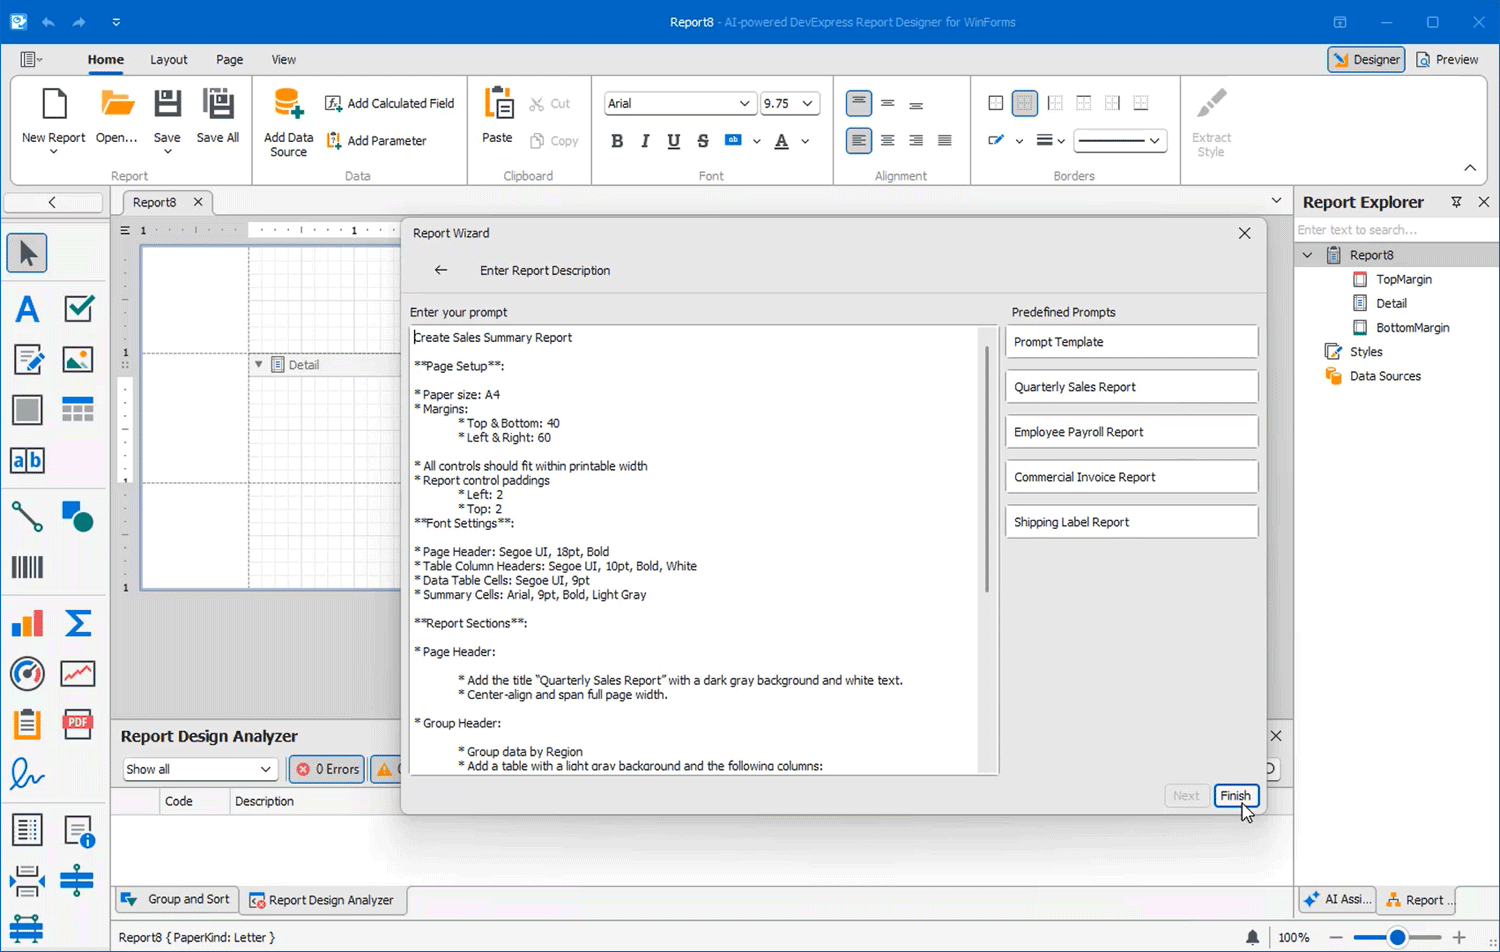Select the Summary (sigma) control tool
Viewport: 1500px width, 952px height.
click(77, 622)
